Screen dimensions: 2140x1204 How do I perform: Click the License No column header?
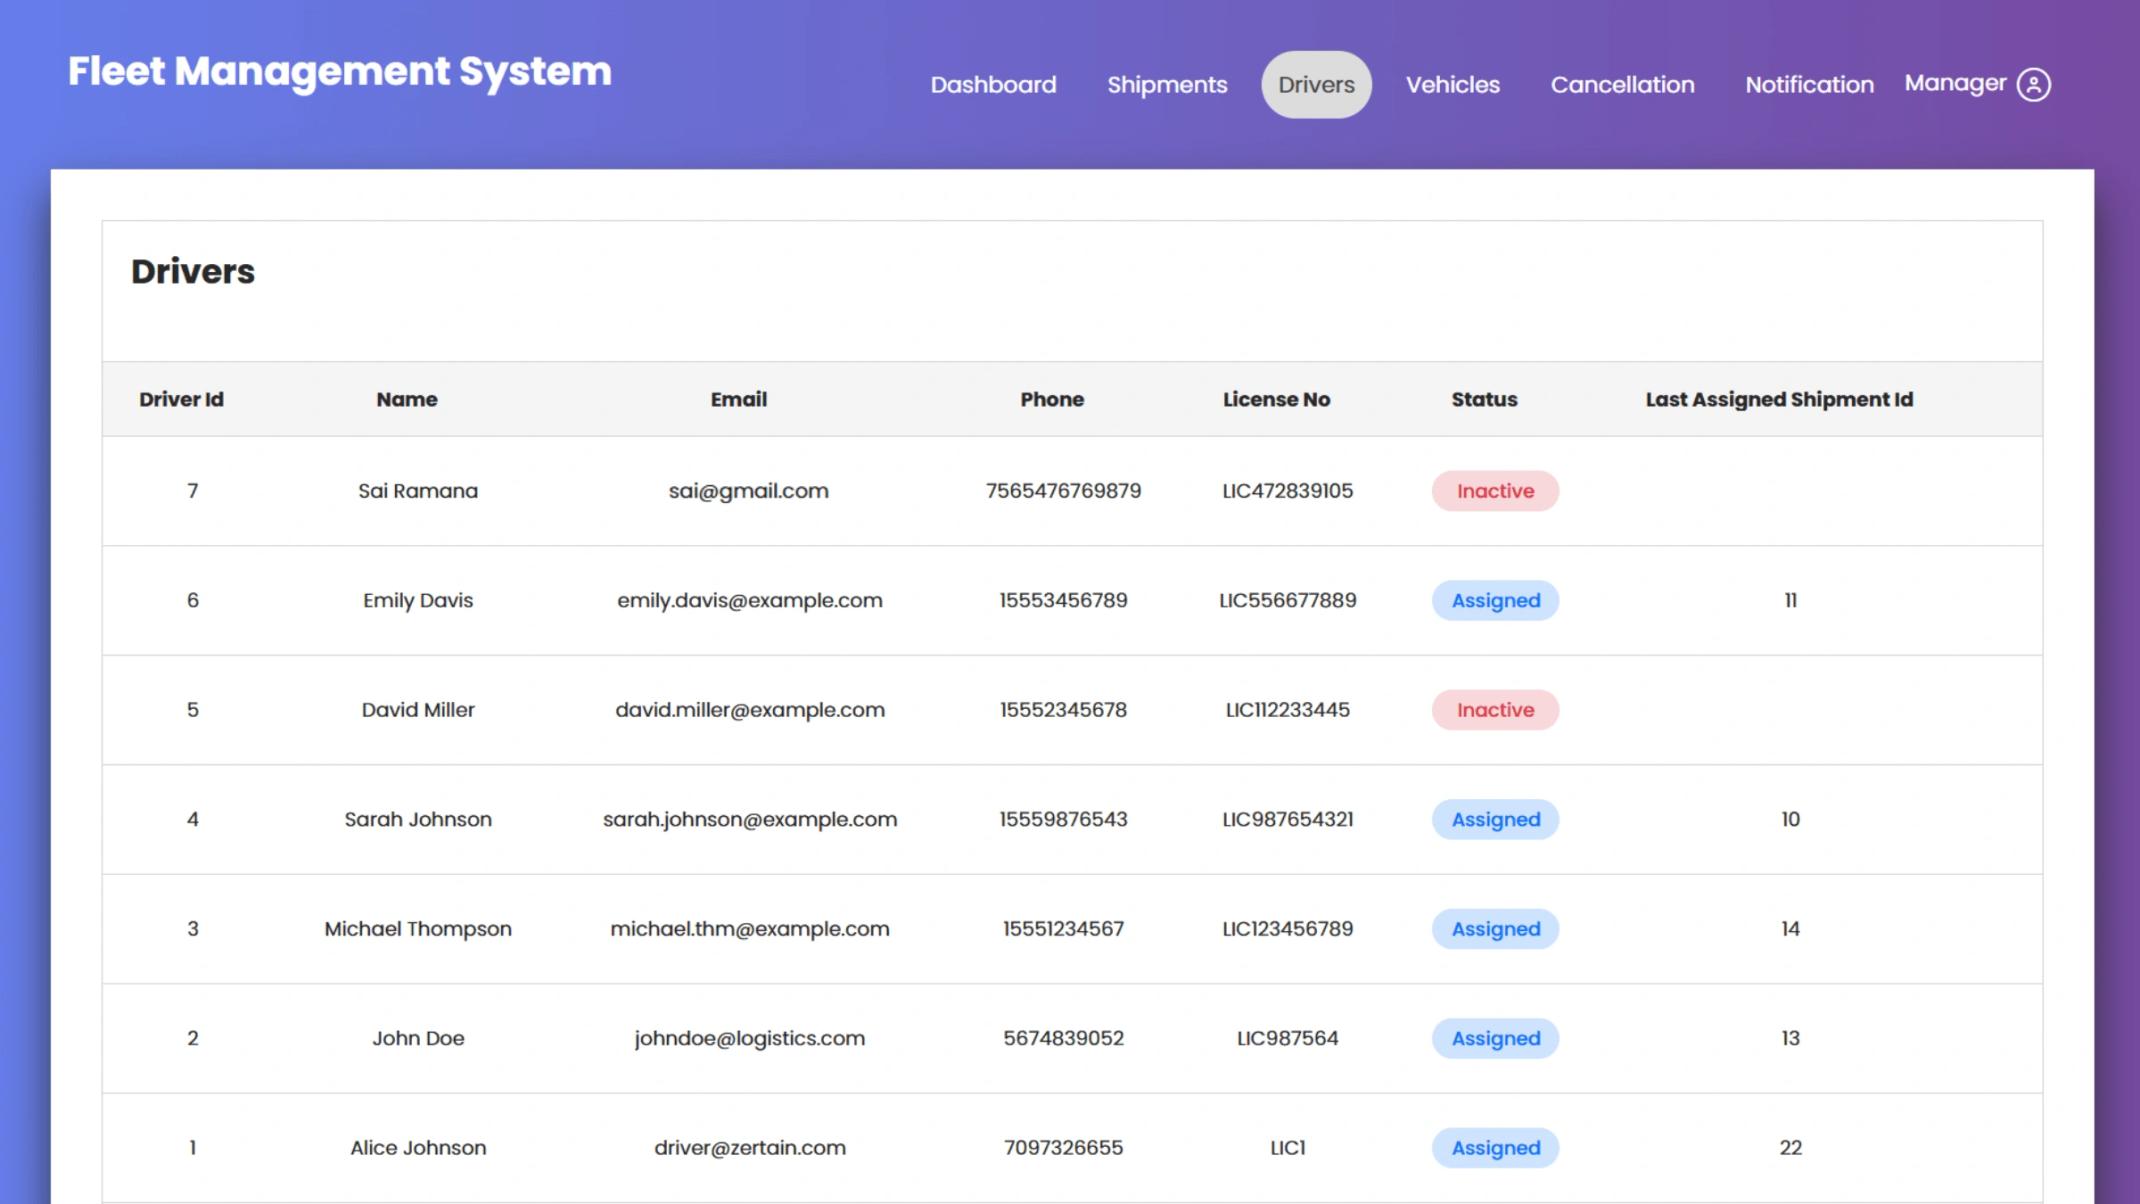click(1276, 399)
